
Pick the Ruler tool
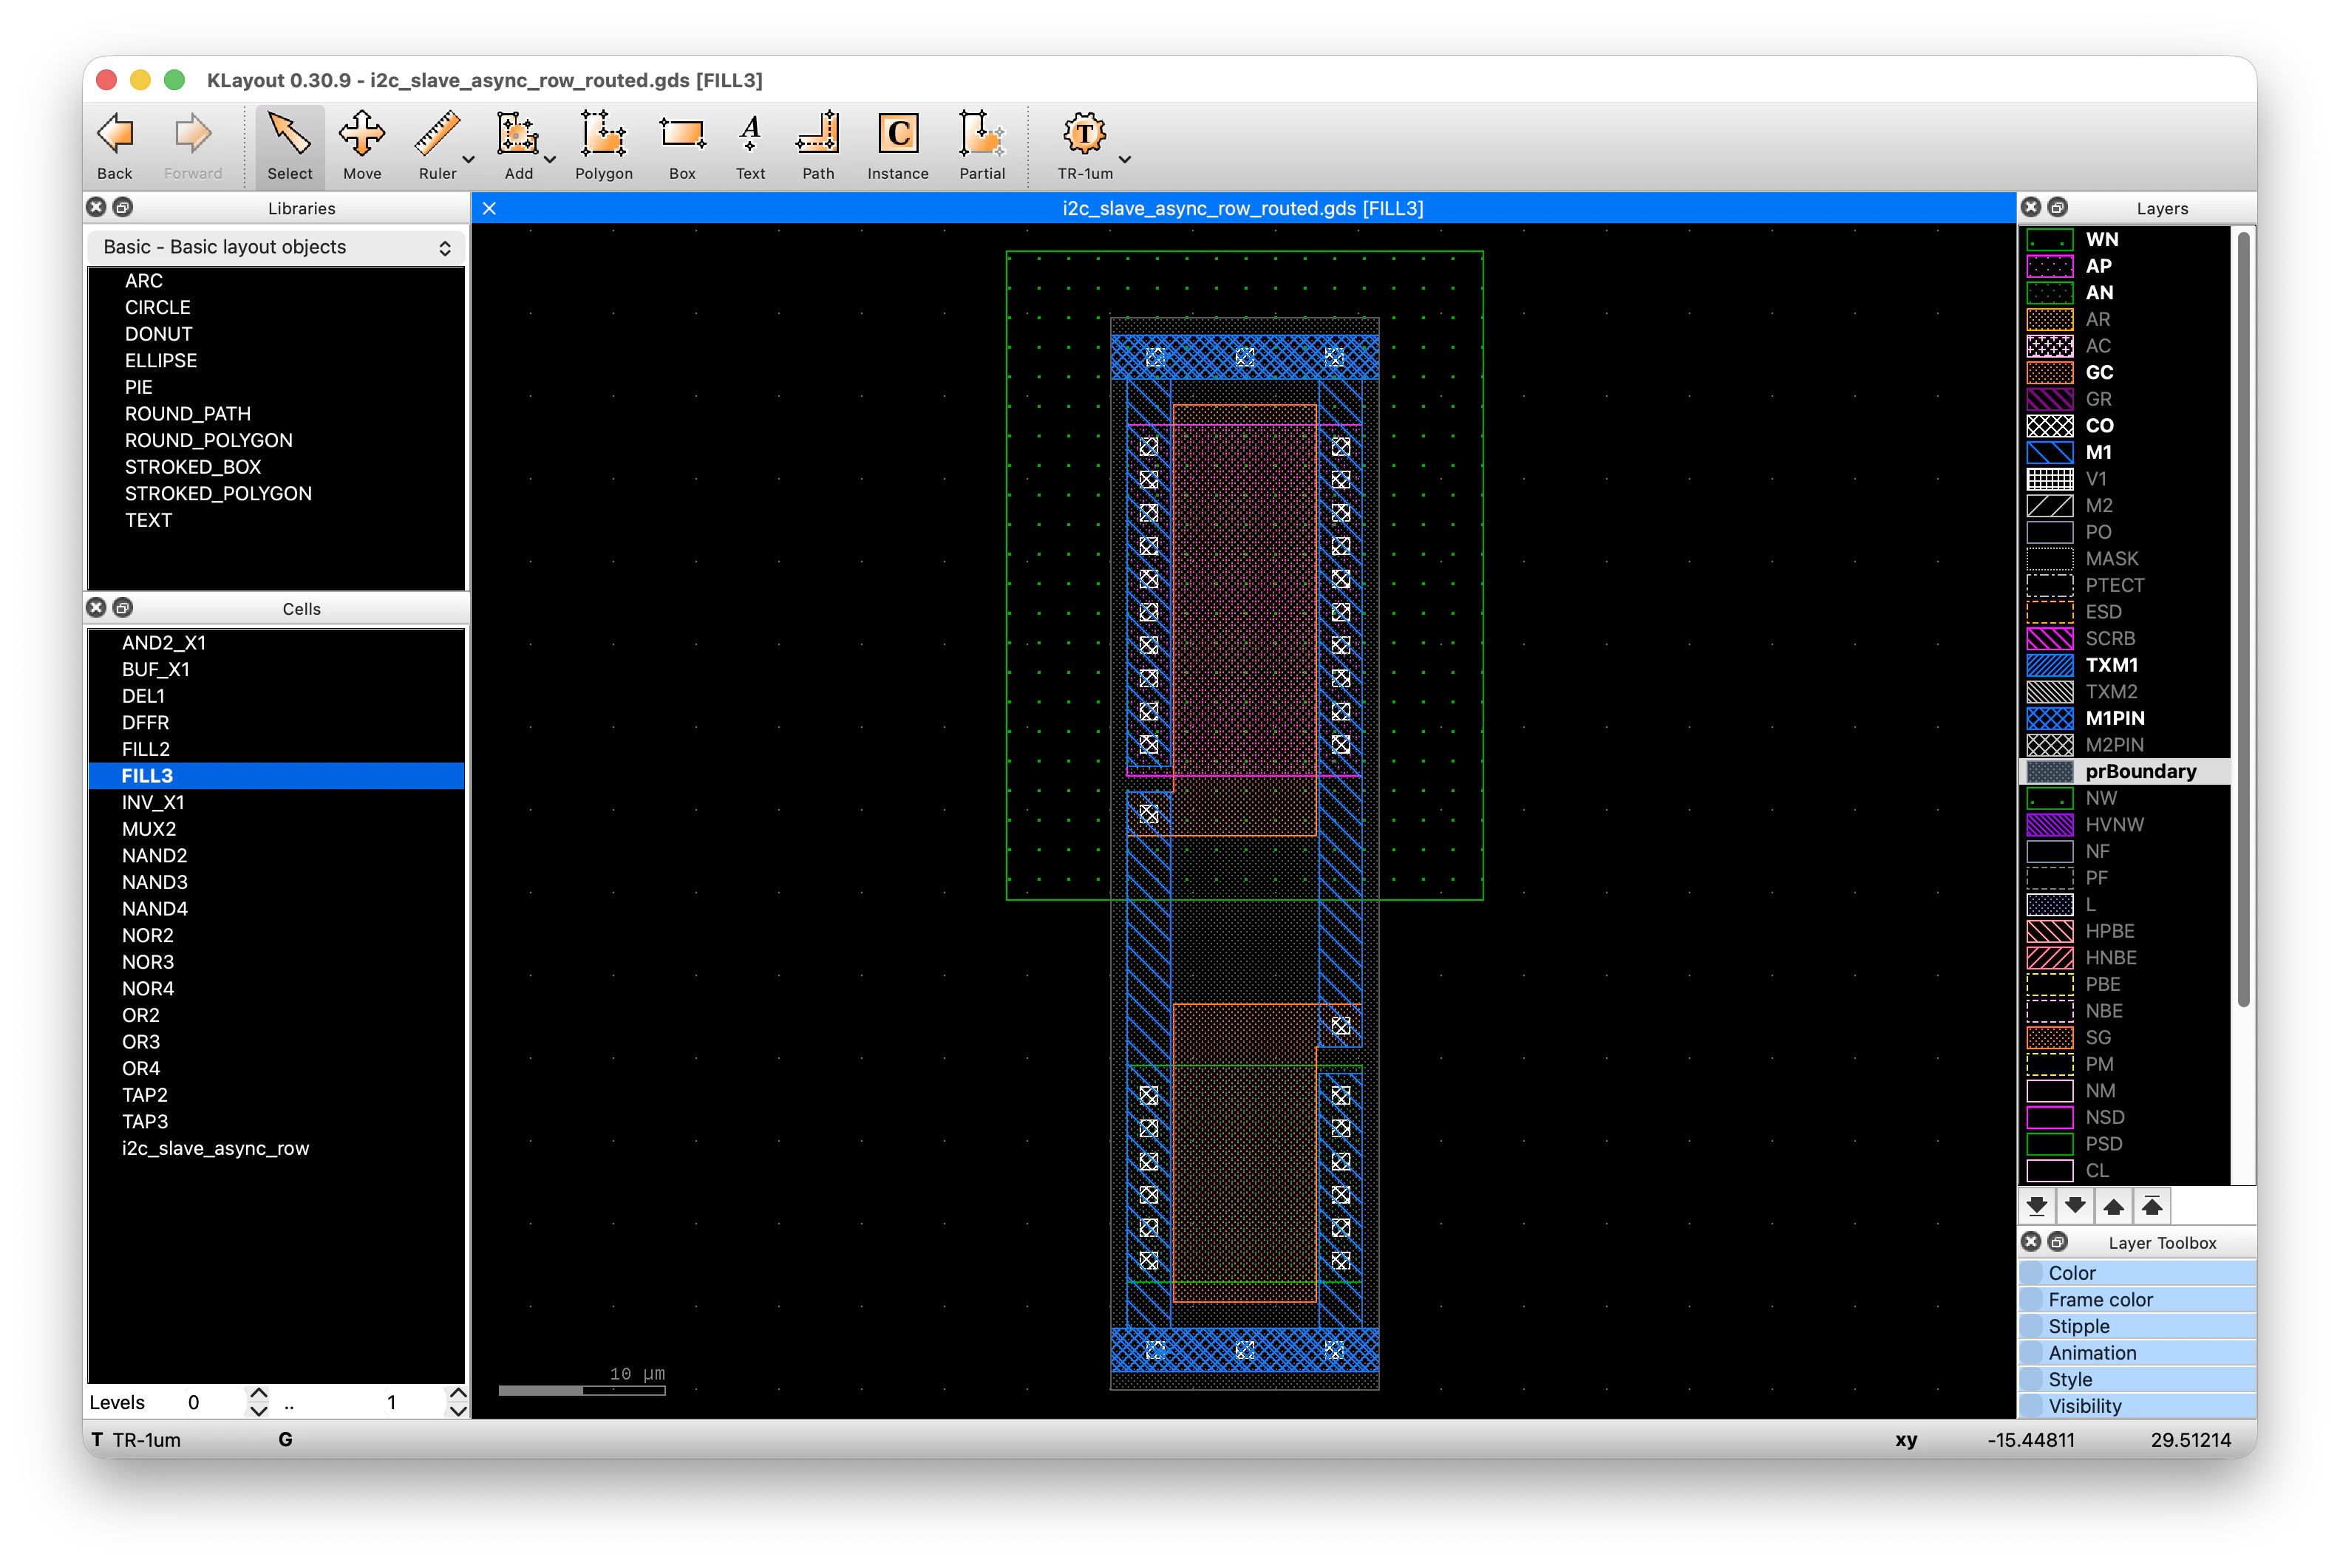click(x=437, y=146)
